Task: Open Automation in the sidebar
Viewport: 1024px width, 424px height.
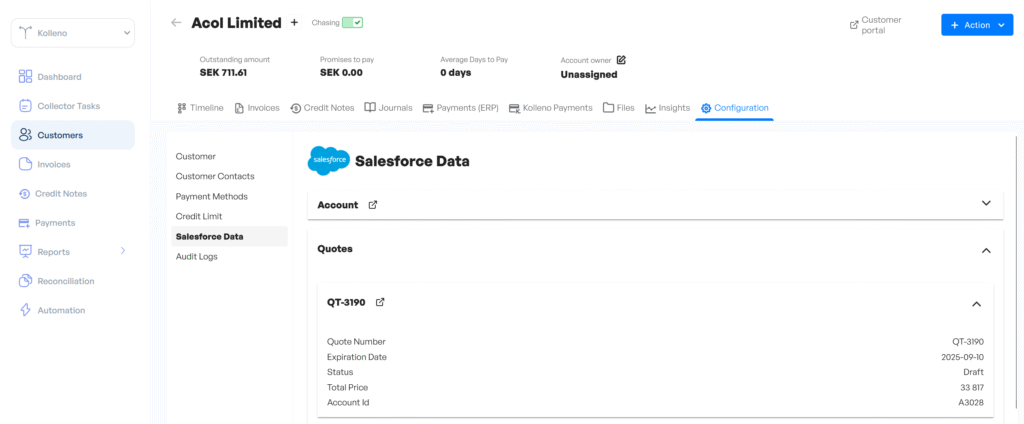Action: click(61, 310)
